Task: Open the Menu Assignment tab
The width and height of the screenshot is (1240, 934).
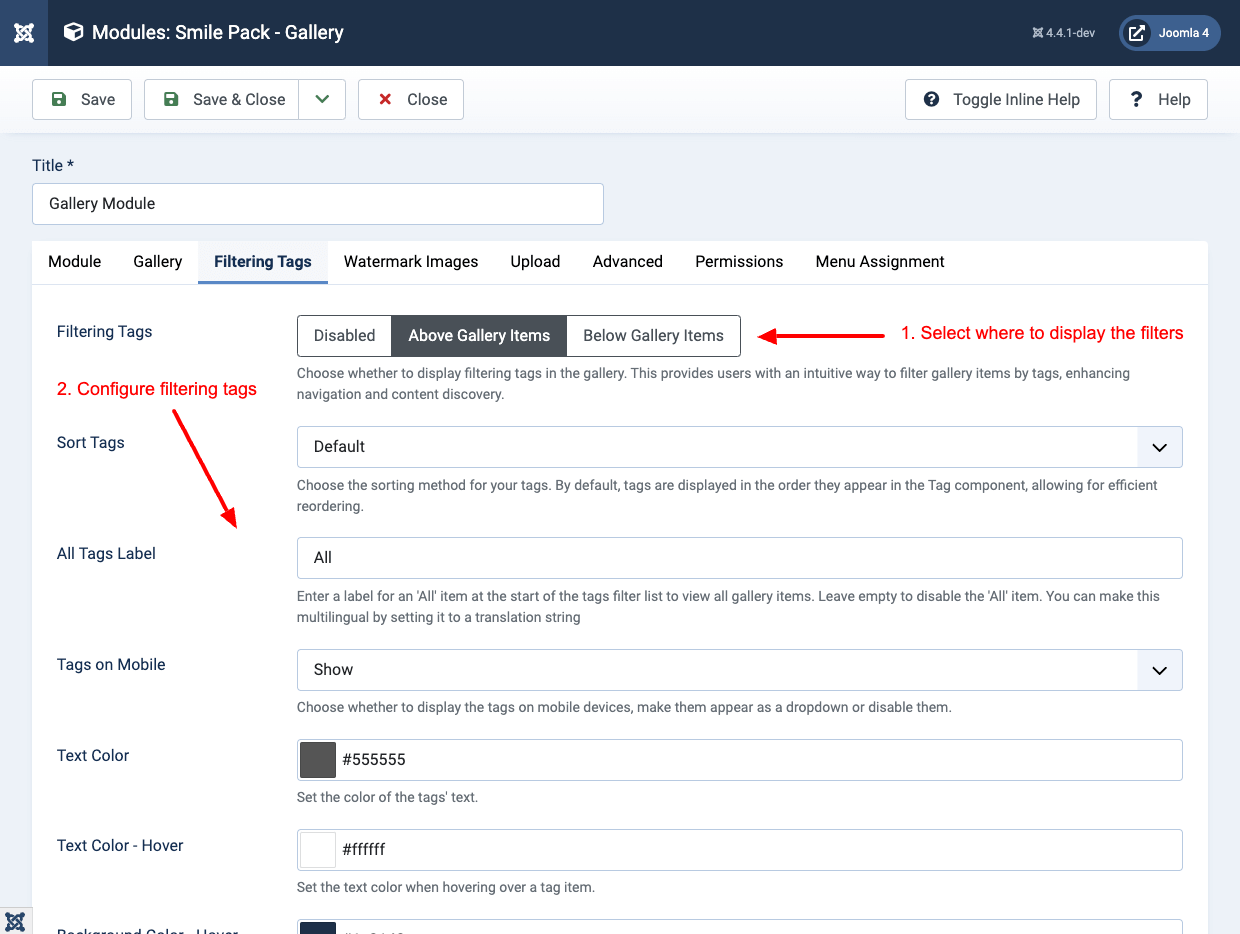Action: [x=880, y=261]
